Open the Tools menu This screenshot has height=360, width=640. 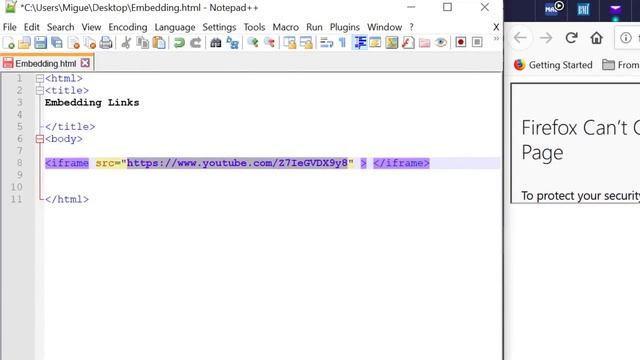point(254,27)
